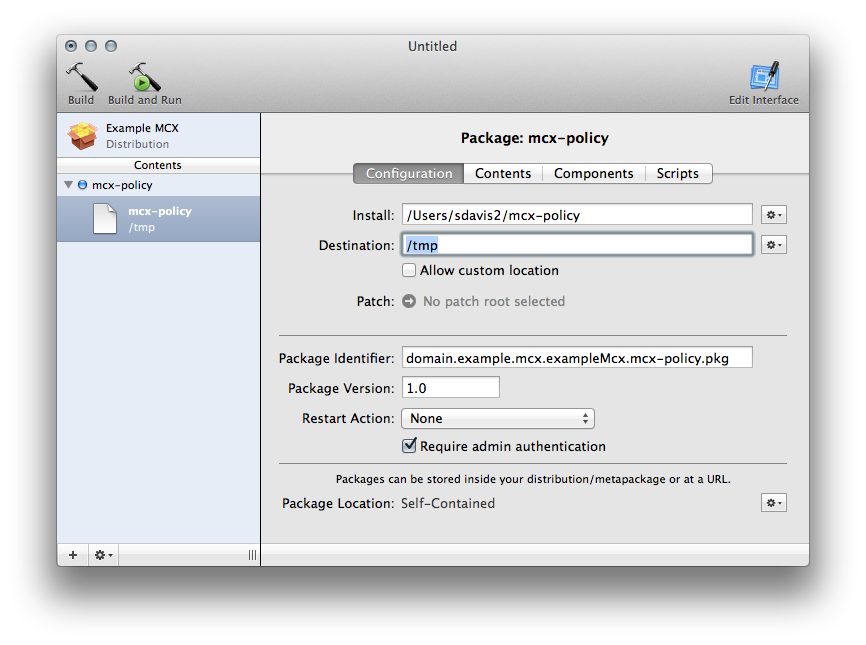Toggle Require admin authentication checkbox
Viewport: 866px width, 645px height.
point(409,446)
